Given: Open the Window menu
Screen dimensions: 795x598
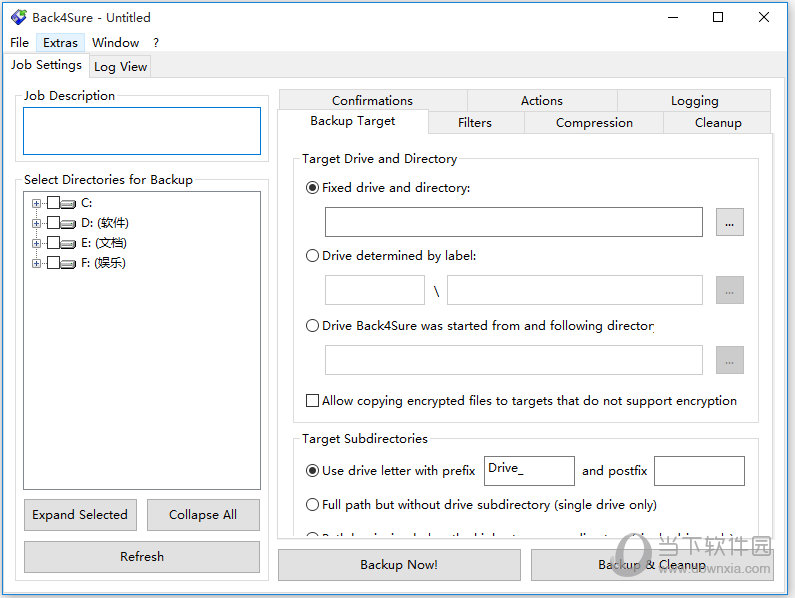Looking at the screenshot, I should click(116, 43).
